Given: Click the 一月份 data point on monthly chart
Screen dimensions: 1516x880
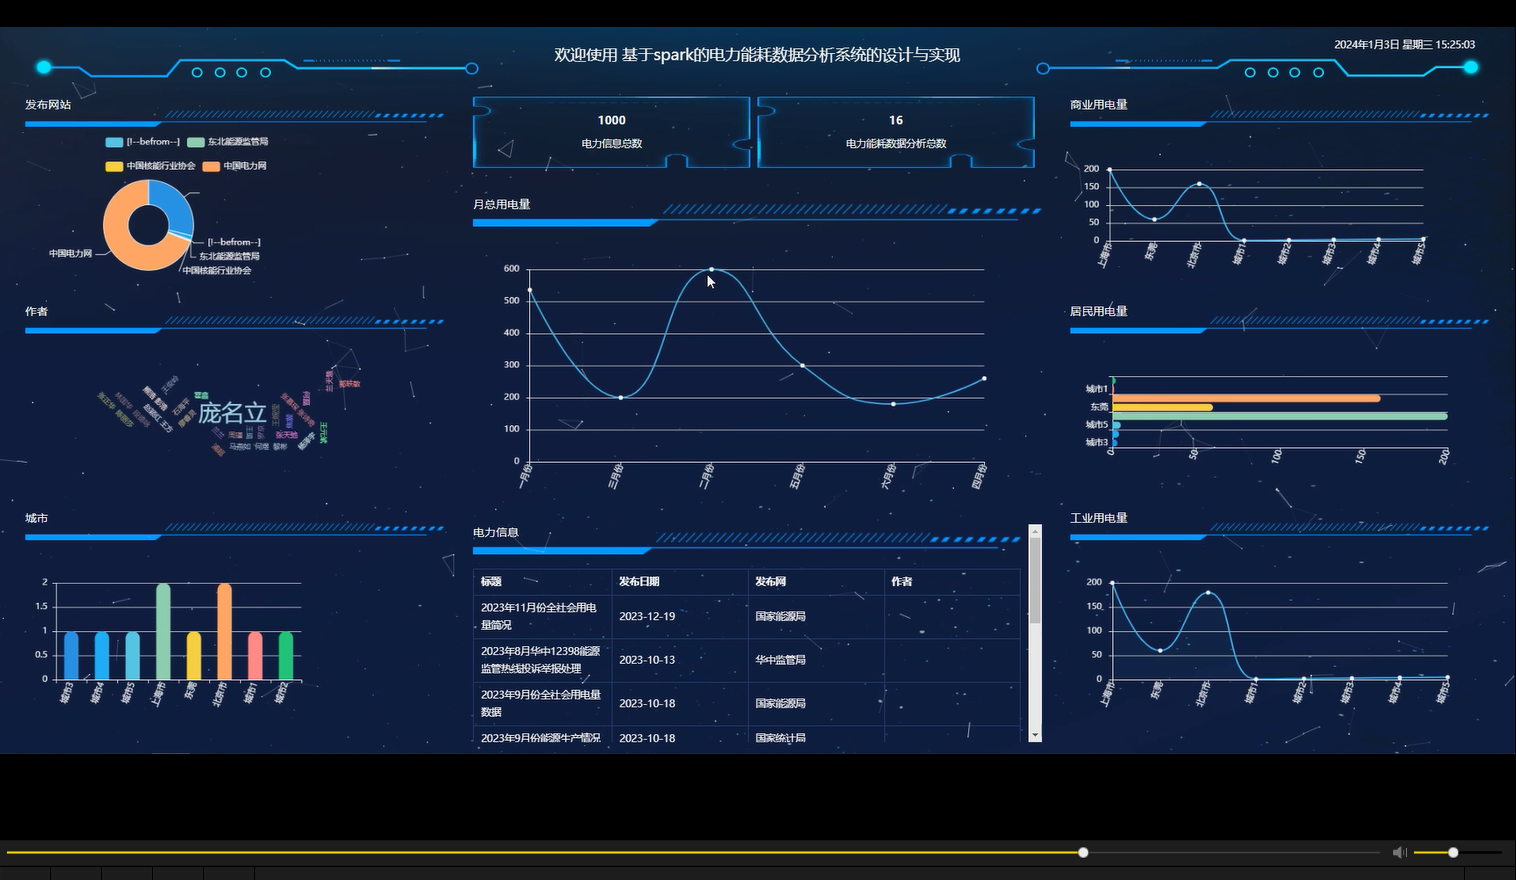Looking at the screenshot, I should [x=530, y=290].
